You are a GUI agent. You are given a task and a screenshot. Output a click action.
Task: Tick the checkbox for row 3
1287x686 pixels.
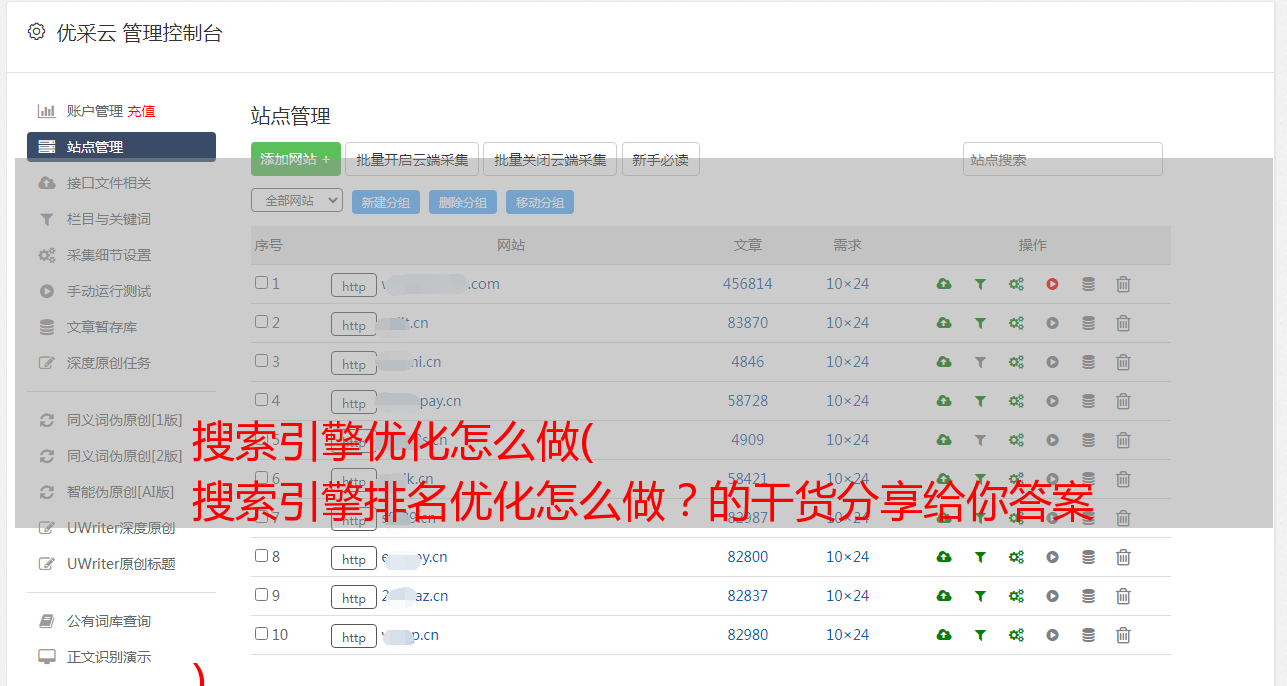pos(261,361)
